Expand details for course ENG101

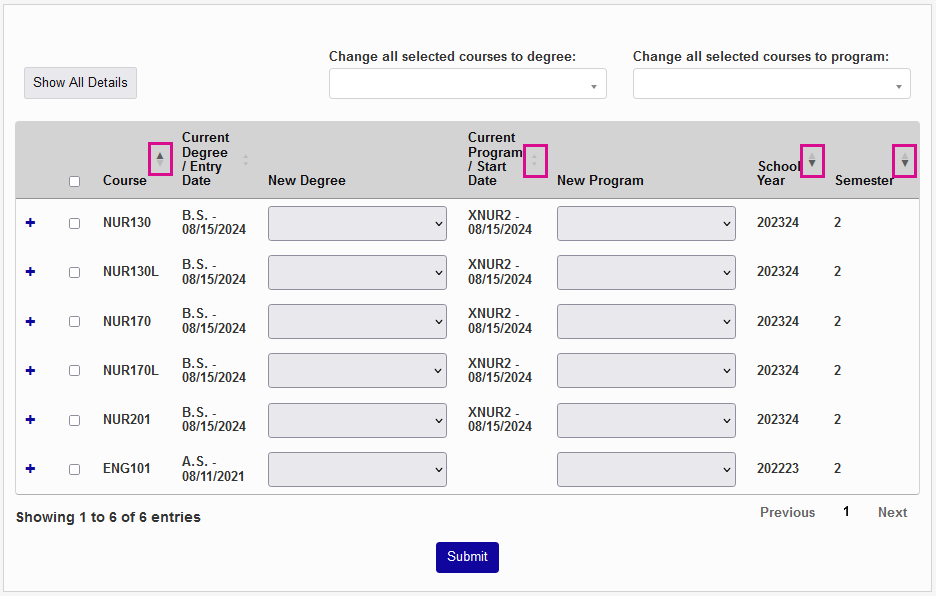[29, 469]
